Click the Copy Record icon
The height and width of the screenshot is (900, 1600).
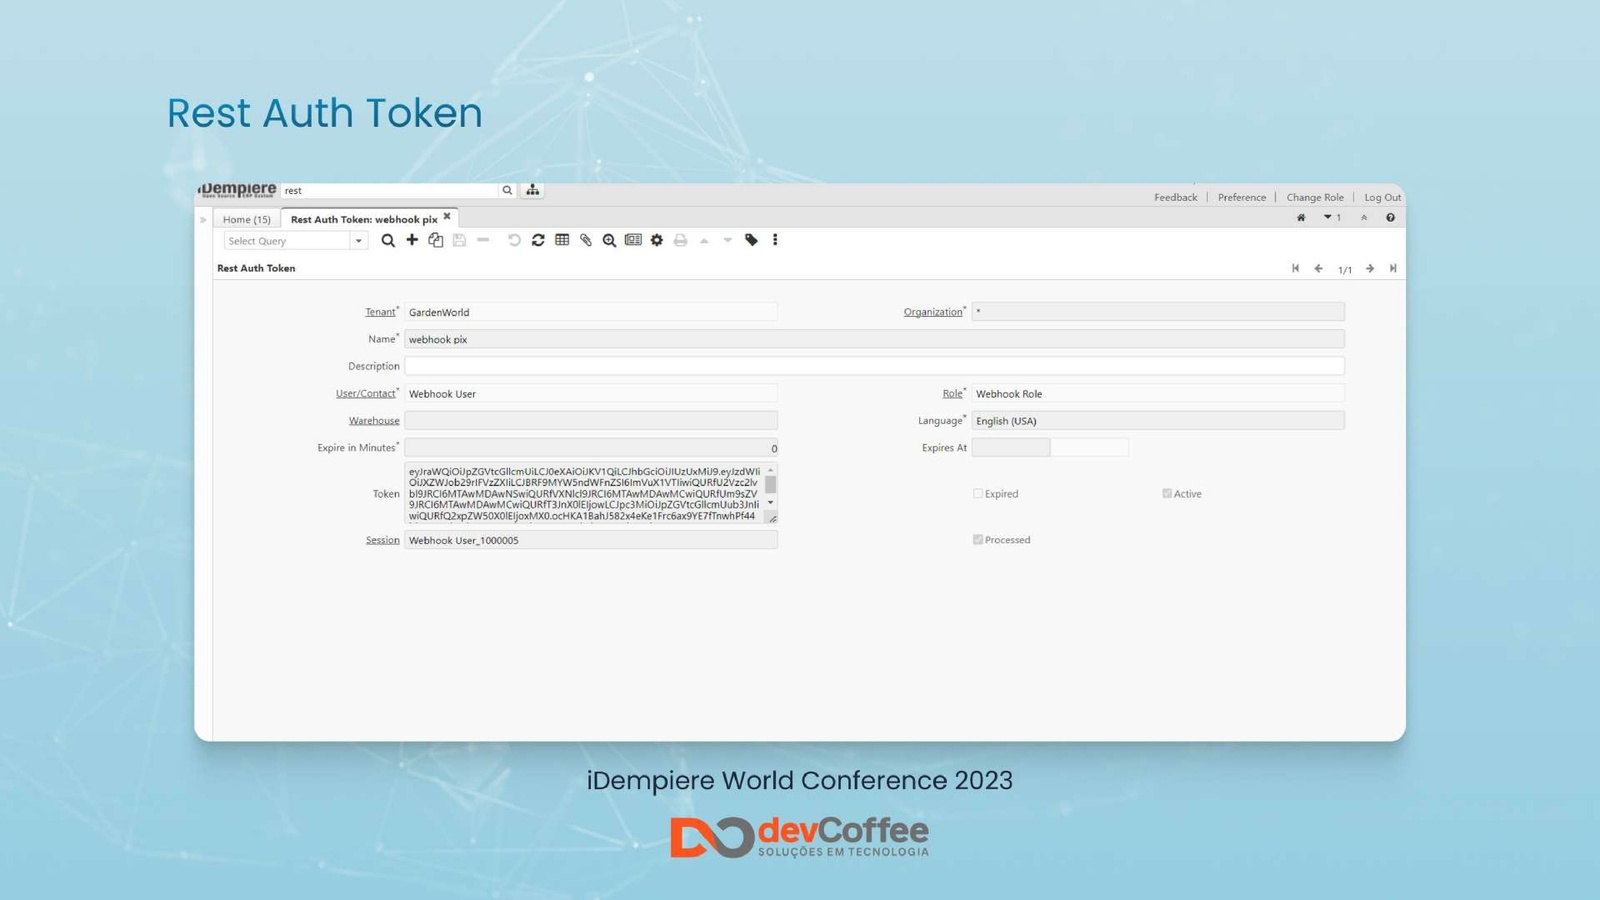point(435,240)
